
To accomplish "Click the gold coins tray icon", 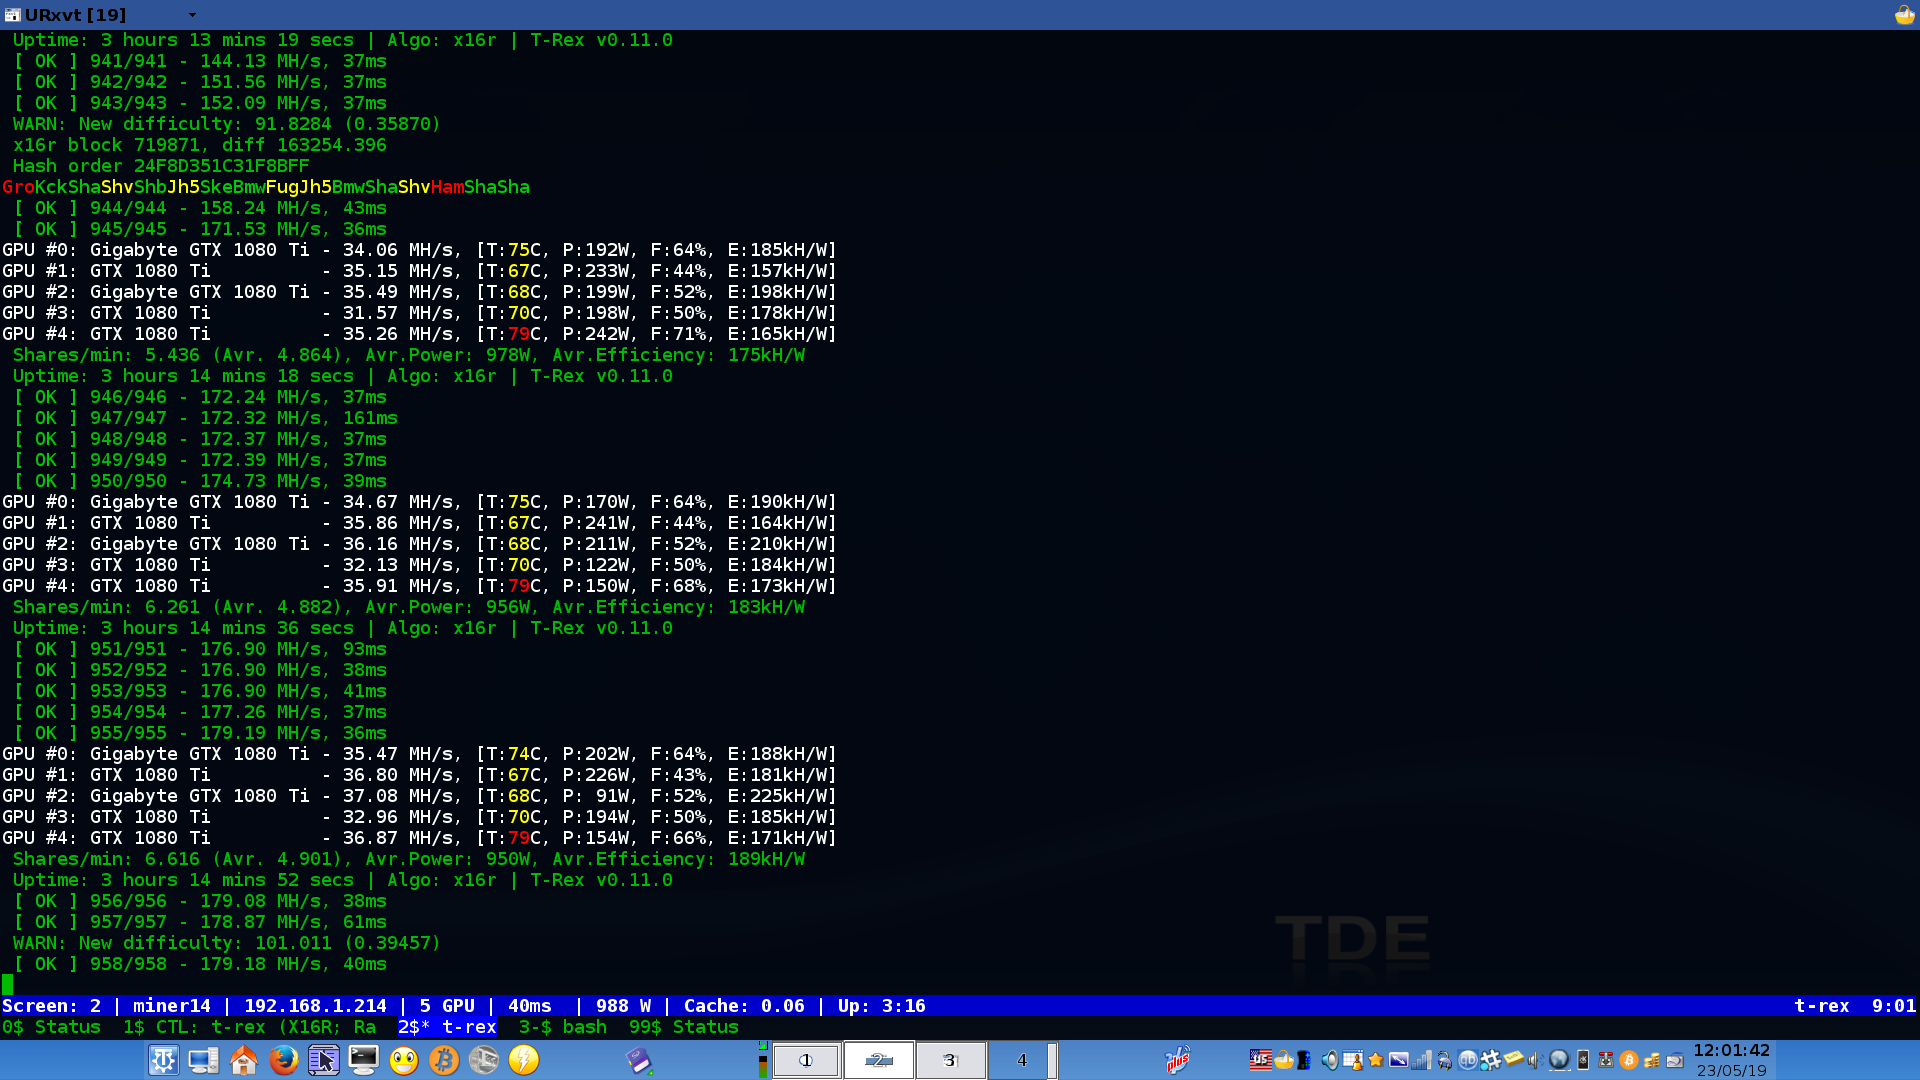I will pyautogui.click(x=1651, y=1060).
